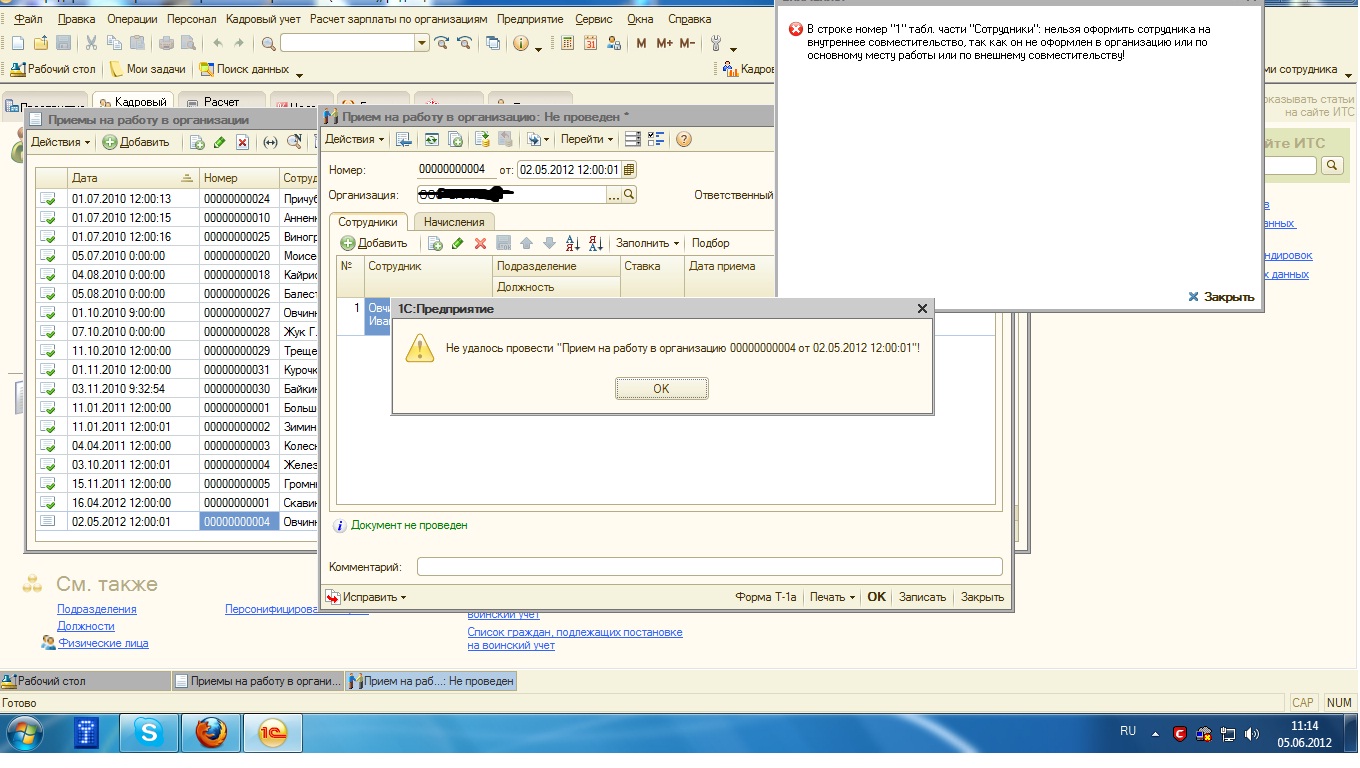1360x768 pixels.
Task: Open the Расчет desktop tab
Action: pos(221,102)
